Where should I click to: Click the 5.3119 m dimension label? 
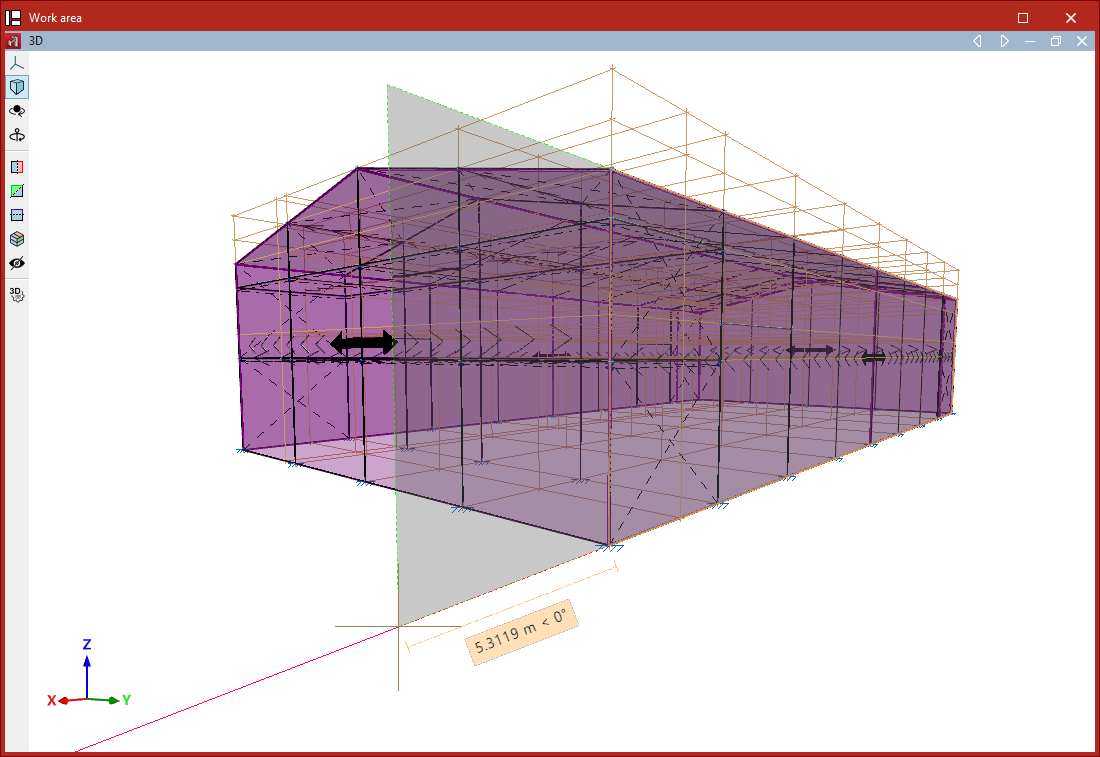[x=521, y=633]
